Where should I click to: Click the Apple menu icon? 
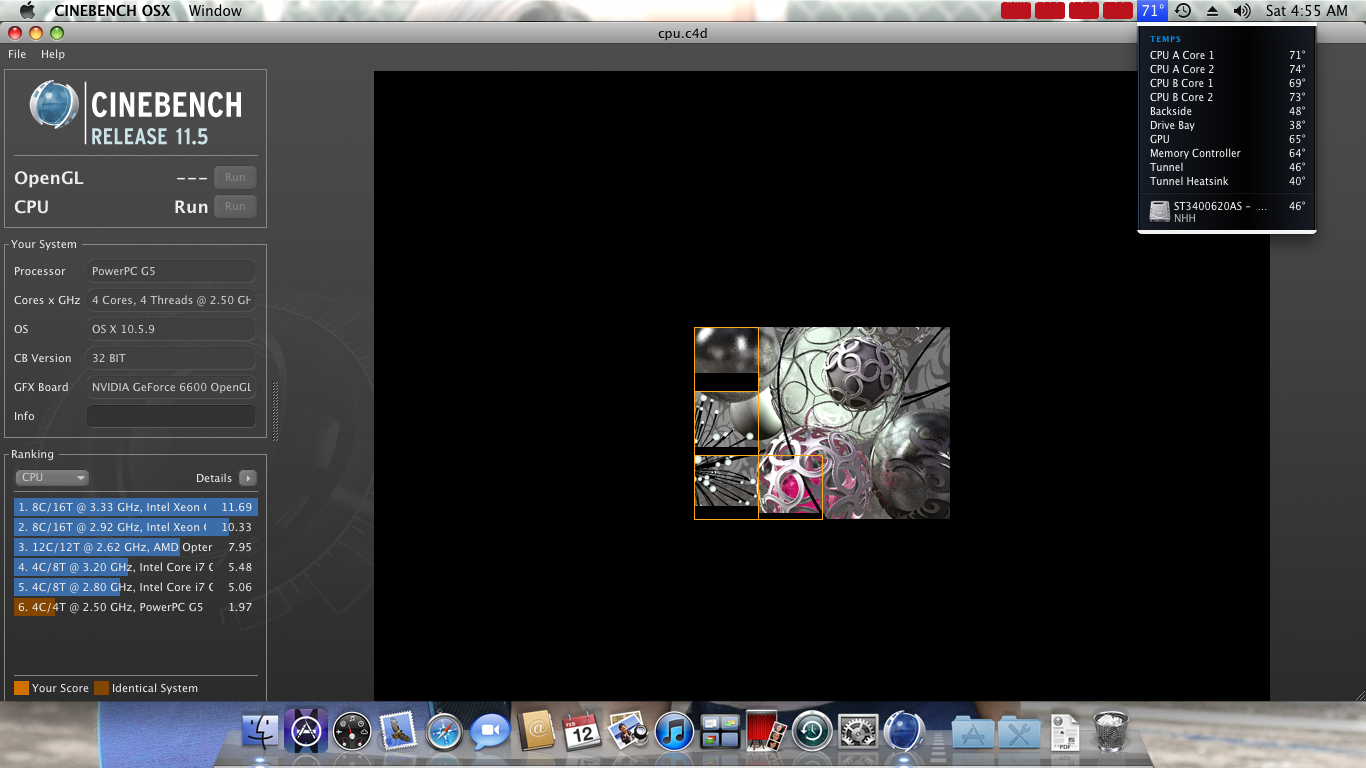[27, 10]
